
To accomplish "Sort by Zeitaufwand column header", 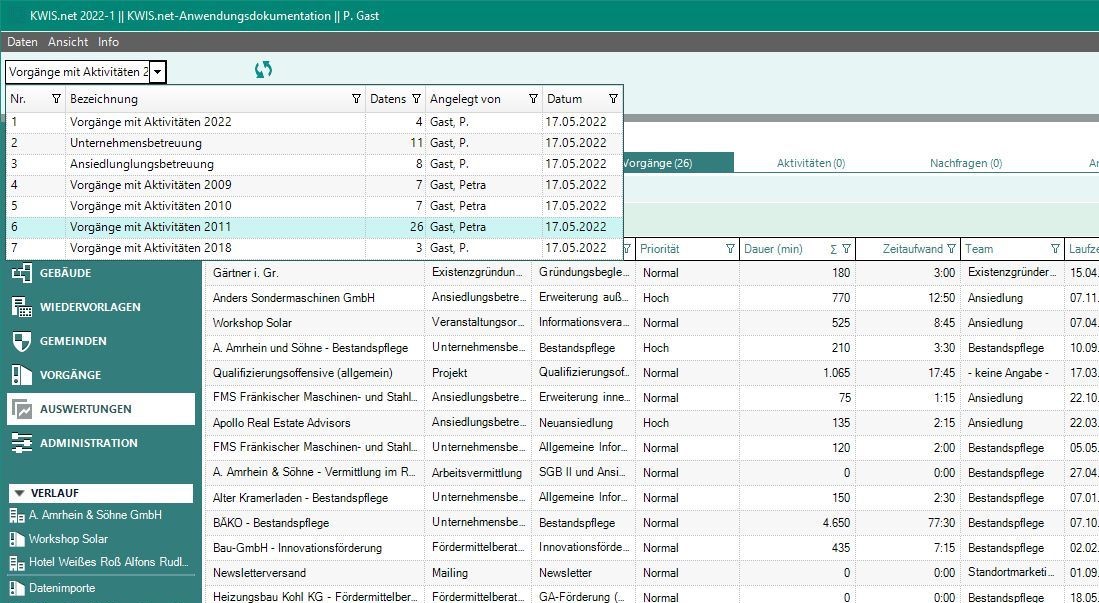I will click(x=913, y=249).
